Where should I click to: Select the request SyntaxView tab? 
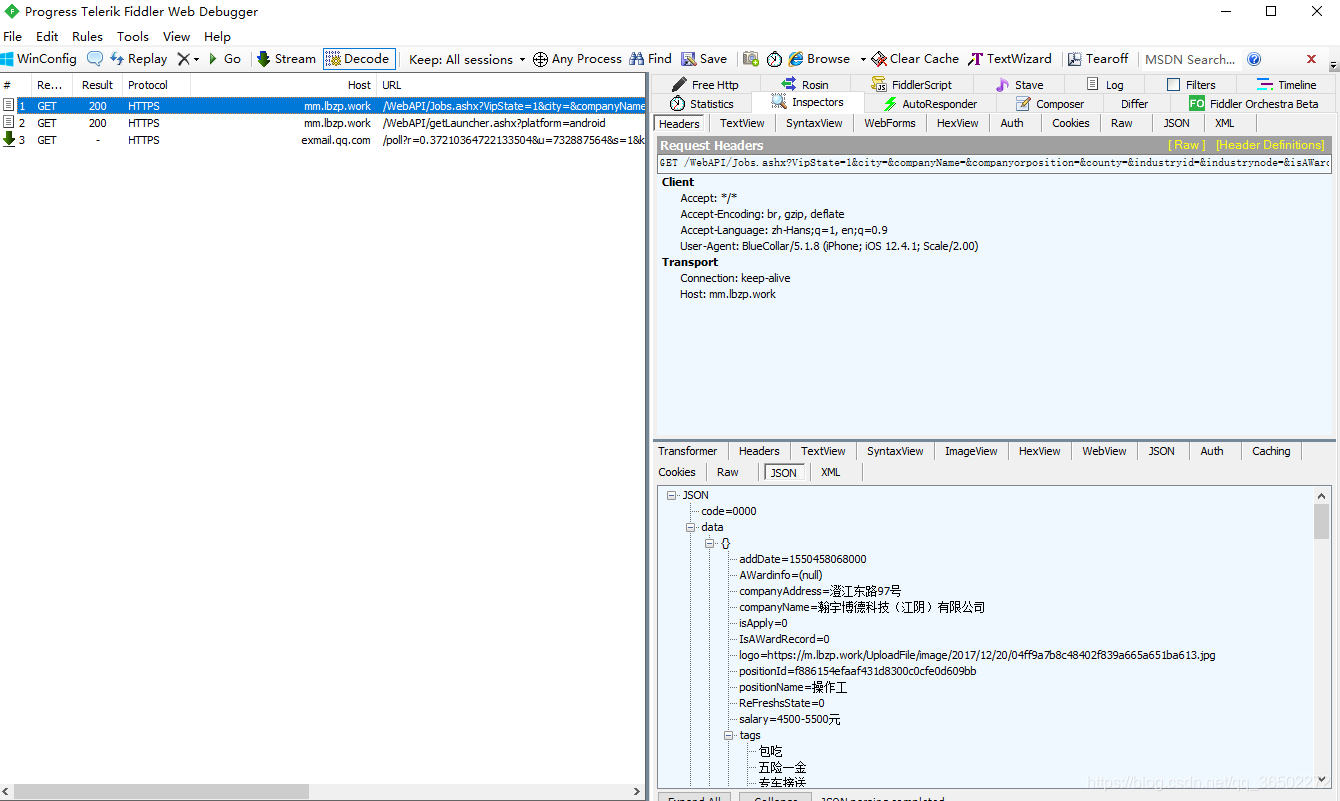[x=814, y=123]
